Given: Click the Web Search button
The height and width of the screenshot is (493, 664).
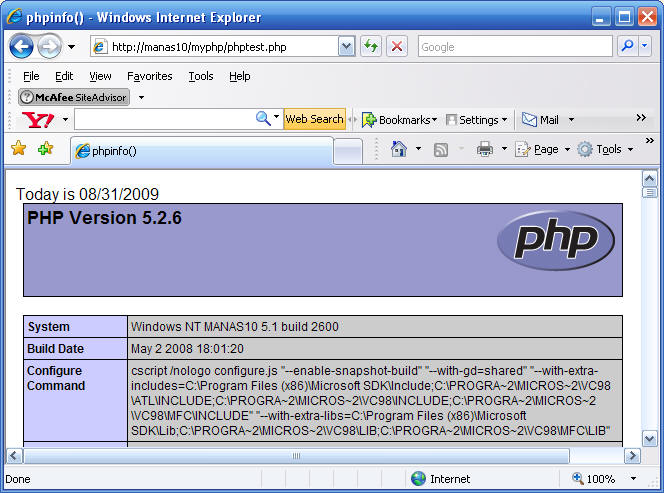Looking at the screenshot, I should (314, 119).
